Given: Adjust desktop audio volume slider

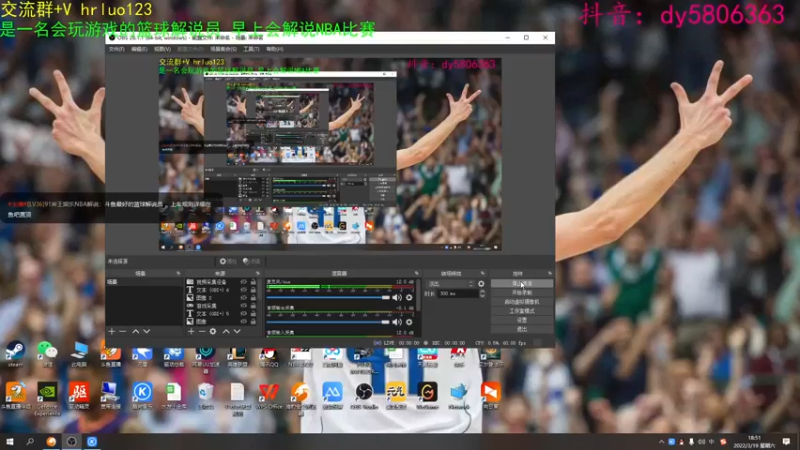Looking at the screenshot, I should [x=328, y=322].
